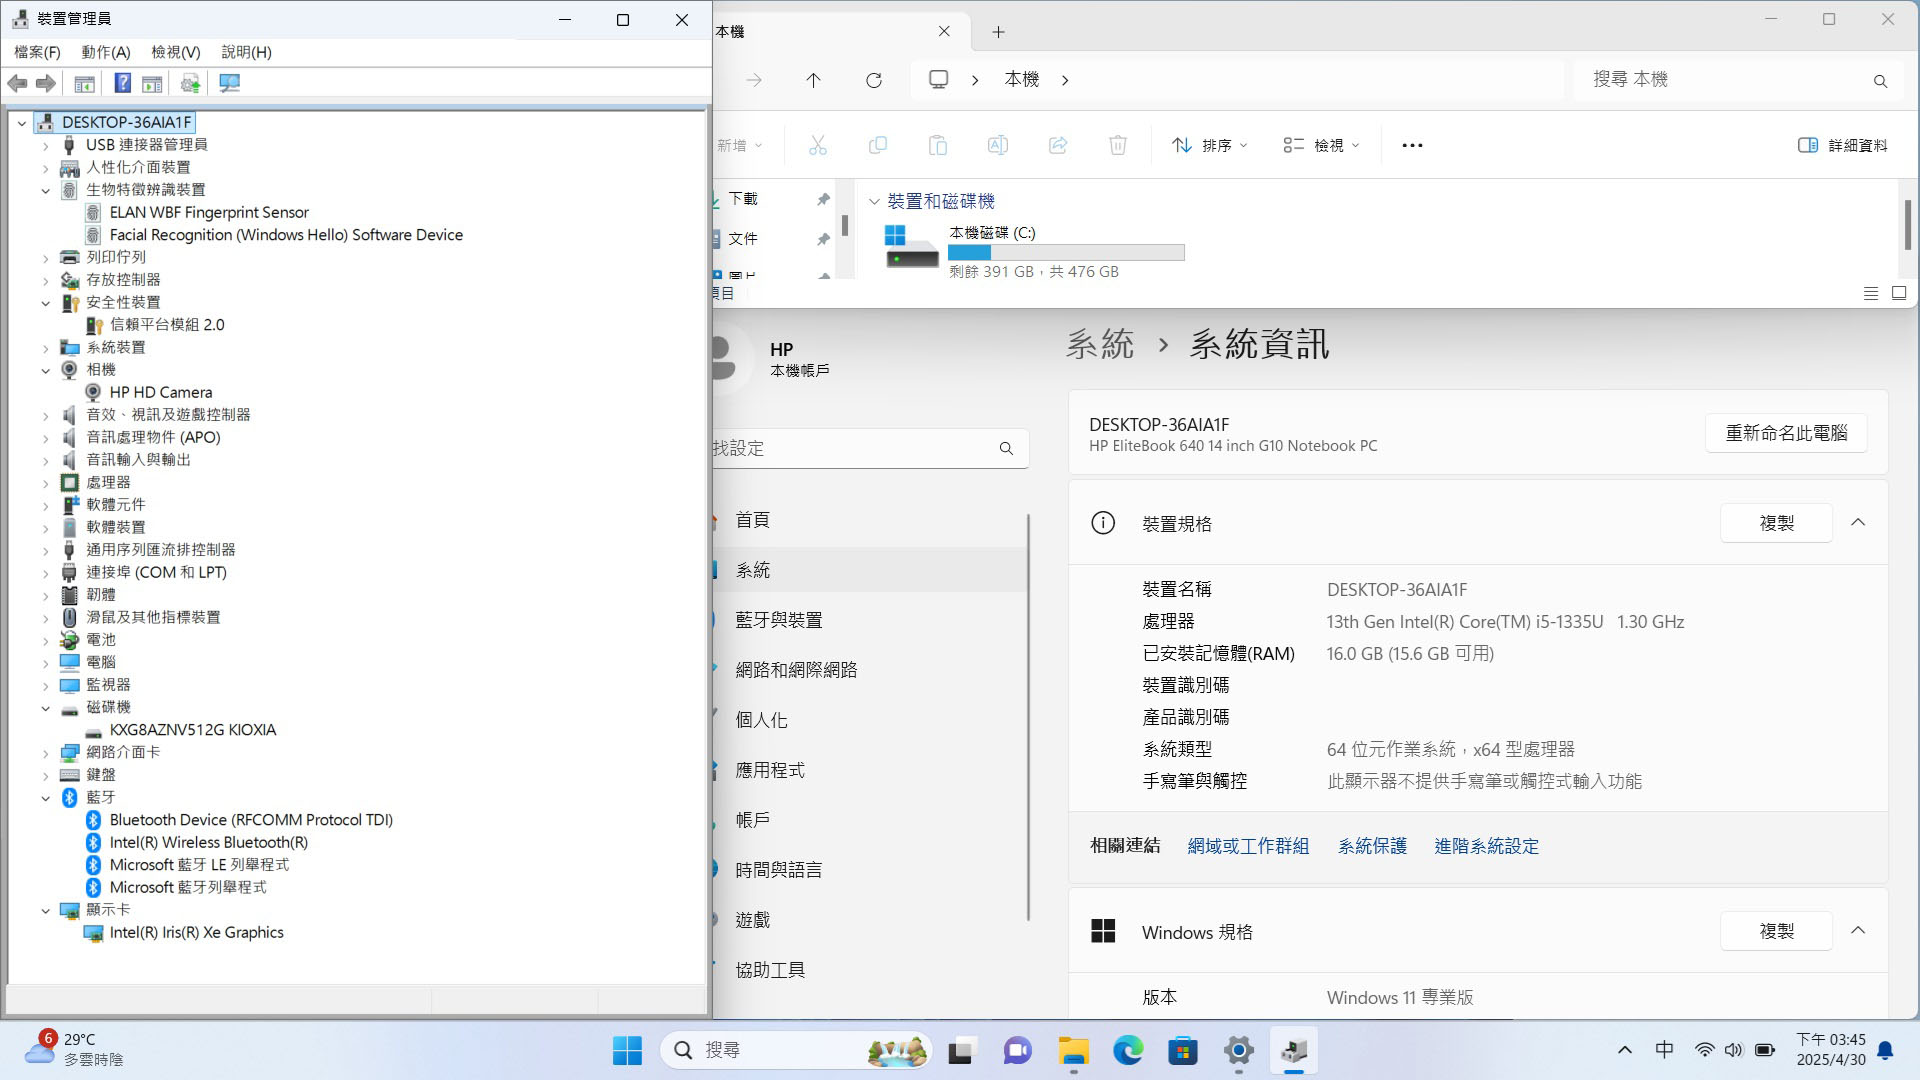
Task: Collapse the 藍牙 category
Action: coord(46,798)
